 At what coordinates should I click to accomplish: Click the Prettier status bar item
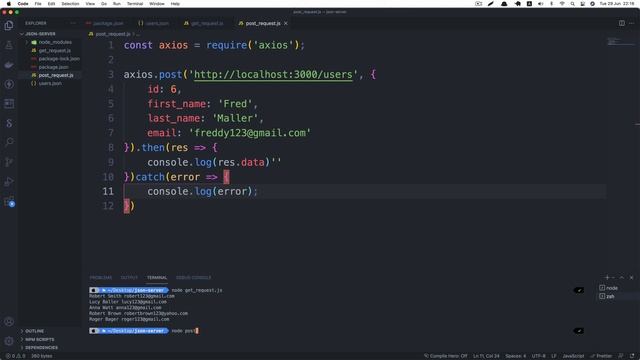tap(601, 356)
